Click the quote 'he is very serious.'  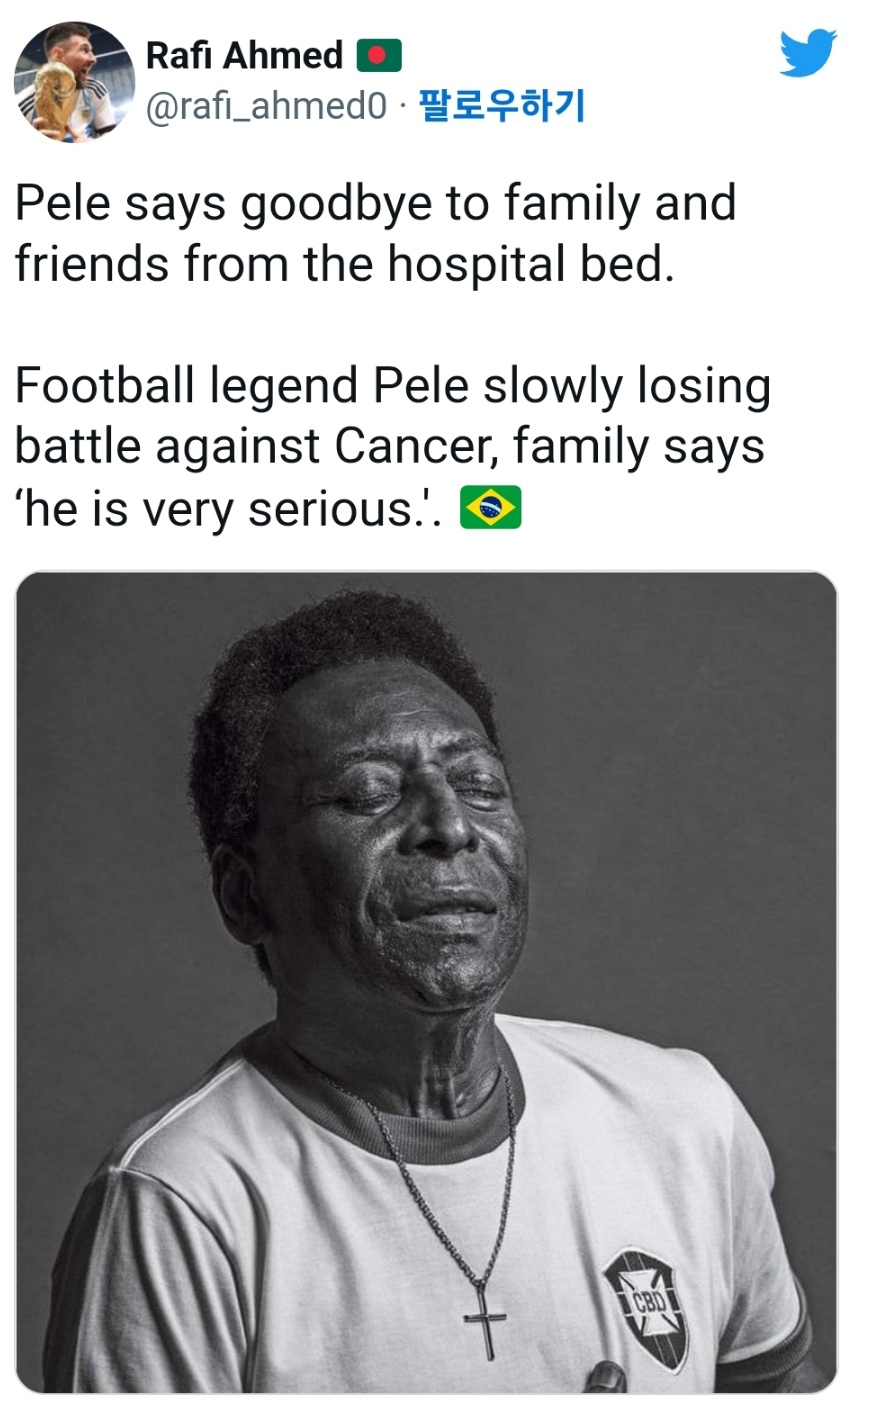225,509
